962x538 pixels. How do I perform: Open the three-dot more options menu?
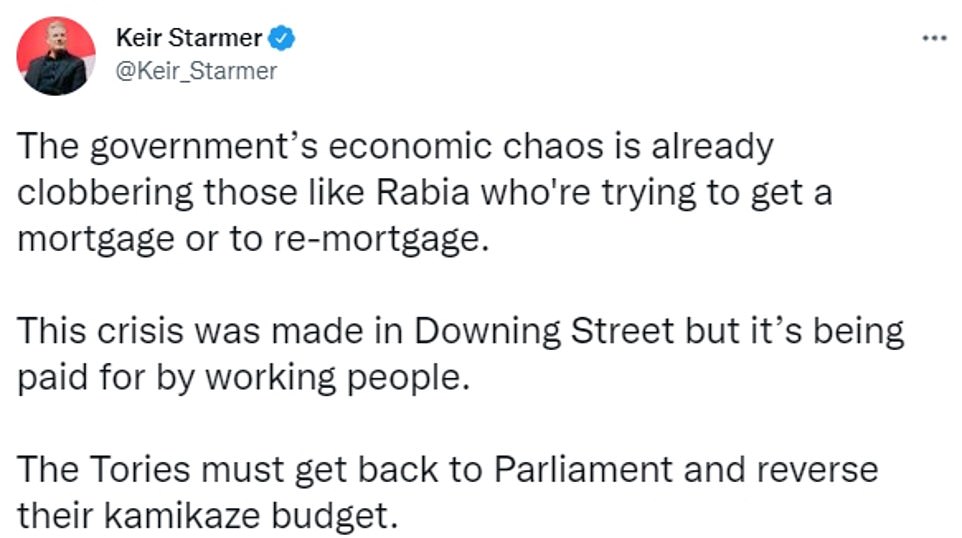(933, 37)
